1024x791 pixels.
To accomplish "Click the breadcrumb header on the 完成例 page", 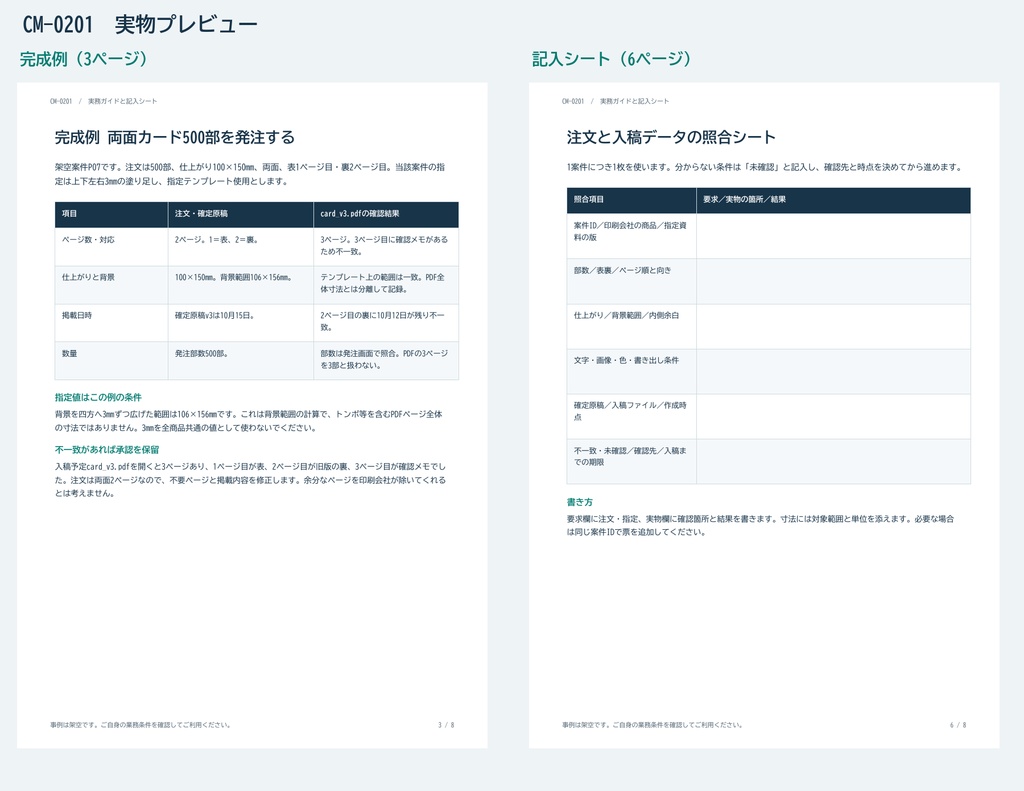I will coord(103,101).
